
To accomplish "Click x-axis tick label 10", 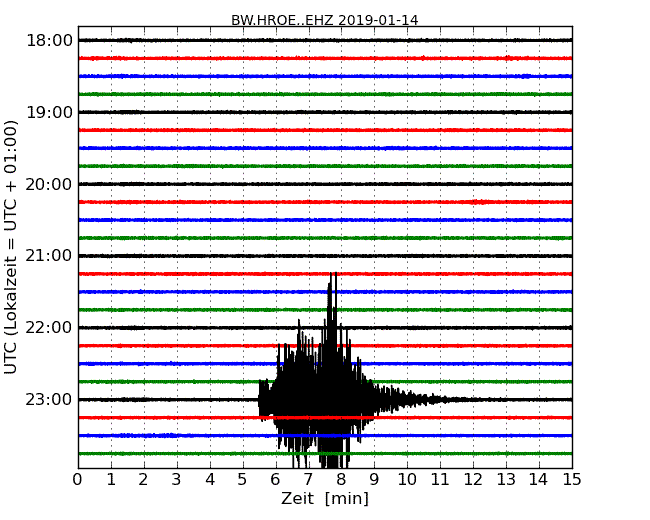I will (x=407, y=480).
